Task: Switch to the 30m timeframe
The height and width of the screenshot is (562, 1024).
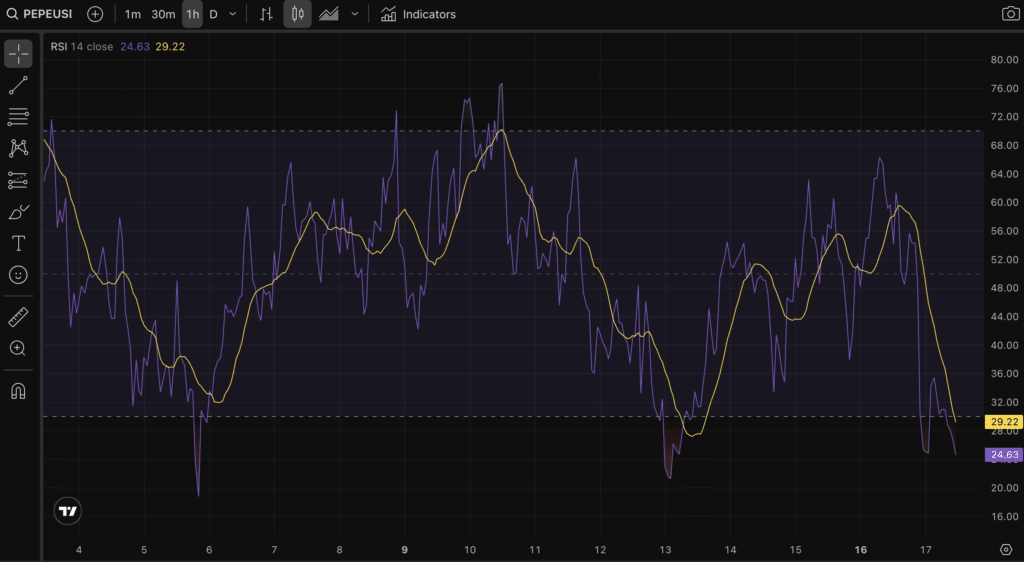Action: pyautogui.click(x=163, y=14)
